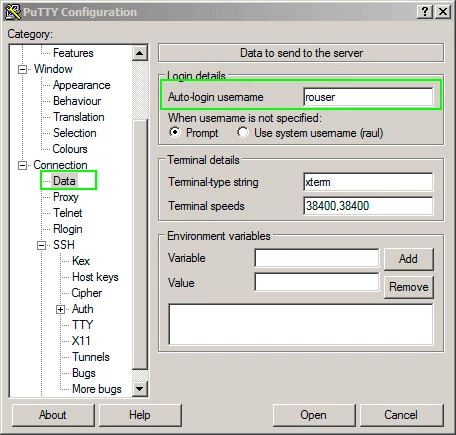456x435 pixels.
Task: Collapse the Connection tree node
Action: pyautogui.click(x=22, y=165)
